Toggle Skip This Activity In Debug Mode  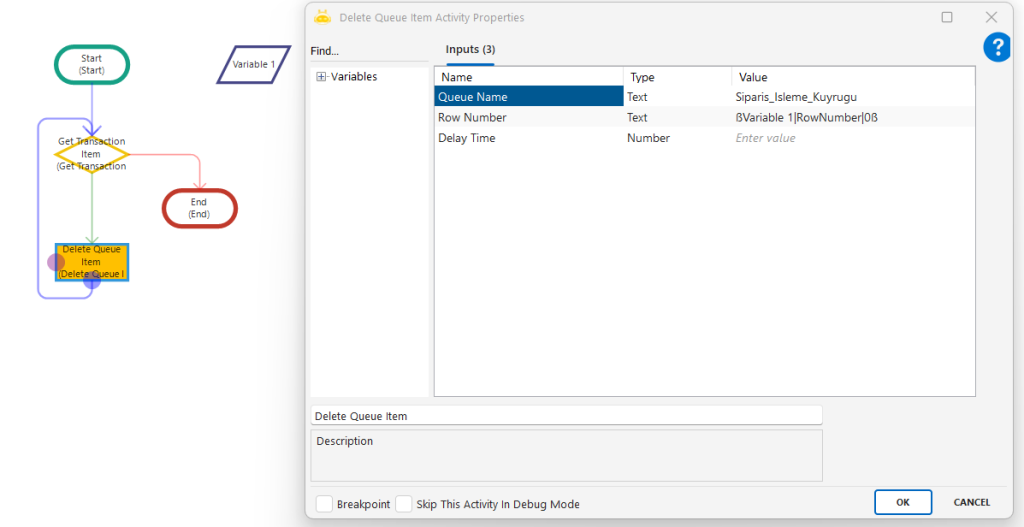(x=404, y=504)
